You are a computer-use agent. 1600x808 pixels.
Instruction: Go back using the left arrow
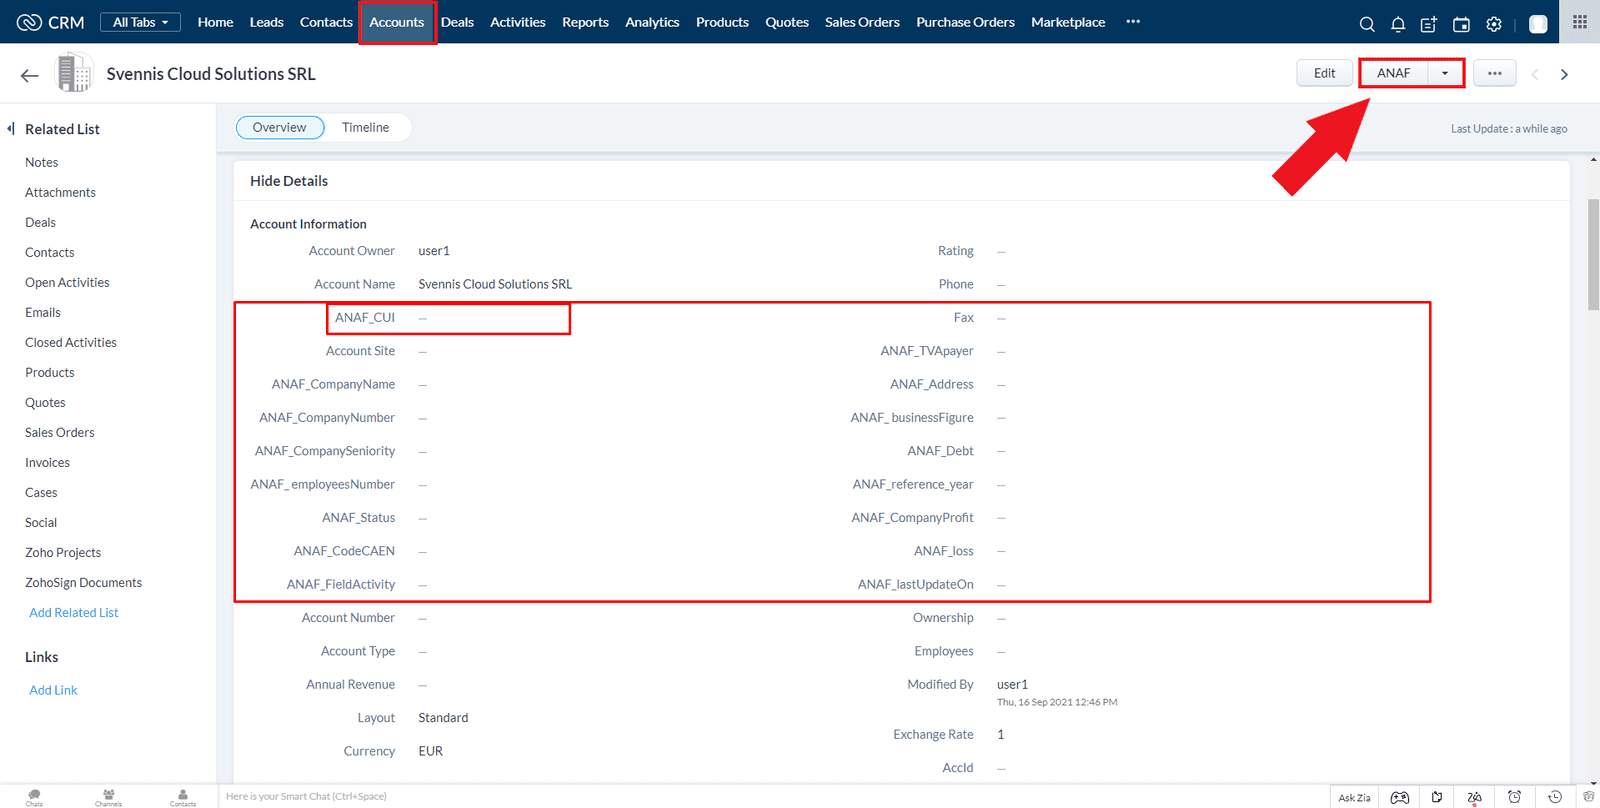pos(29,75)
